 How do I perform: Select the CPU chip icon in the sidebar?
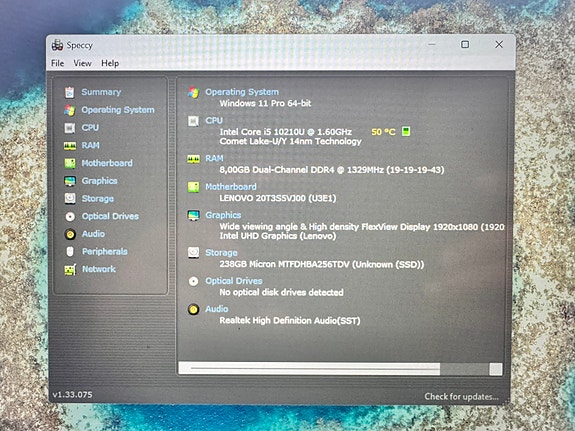coord(69,128)
